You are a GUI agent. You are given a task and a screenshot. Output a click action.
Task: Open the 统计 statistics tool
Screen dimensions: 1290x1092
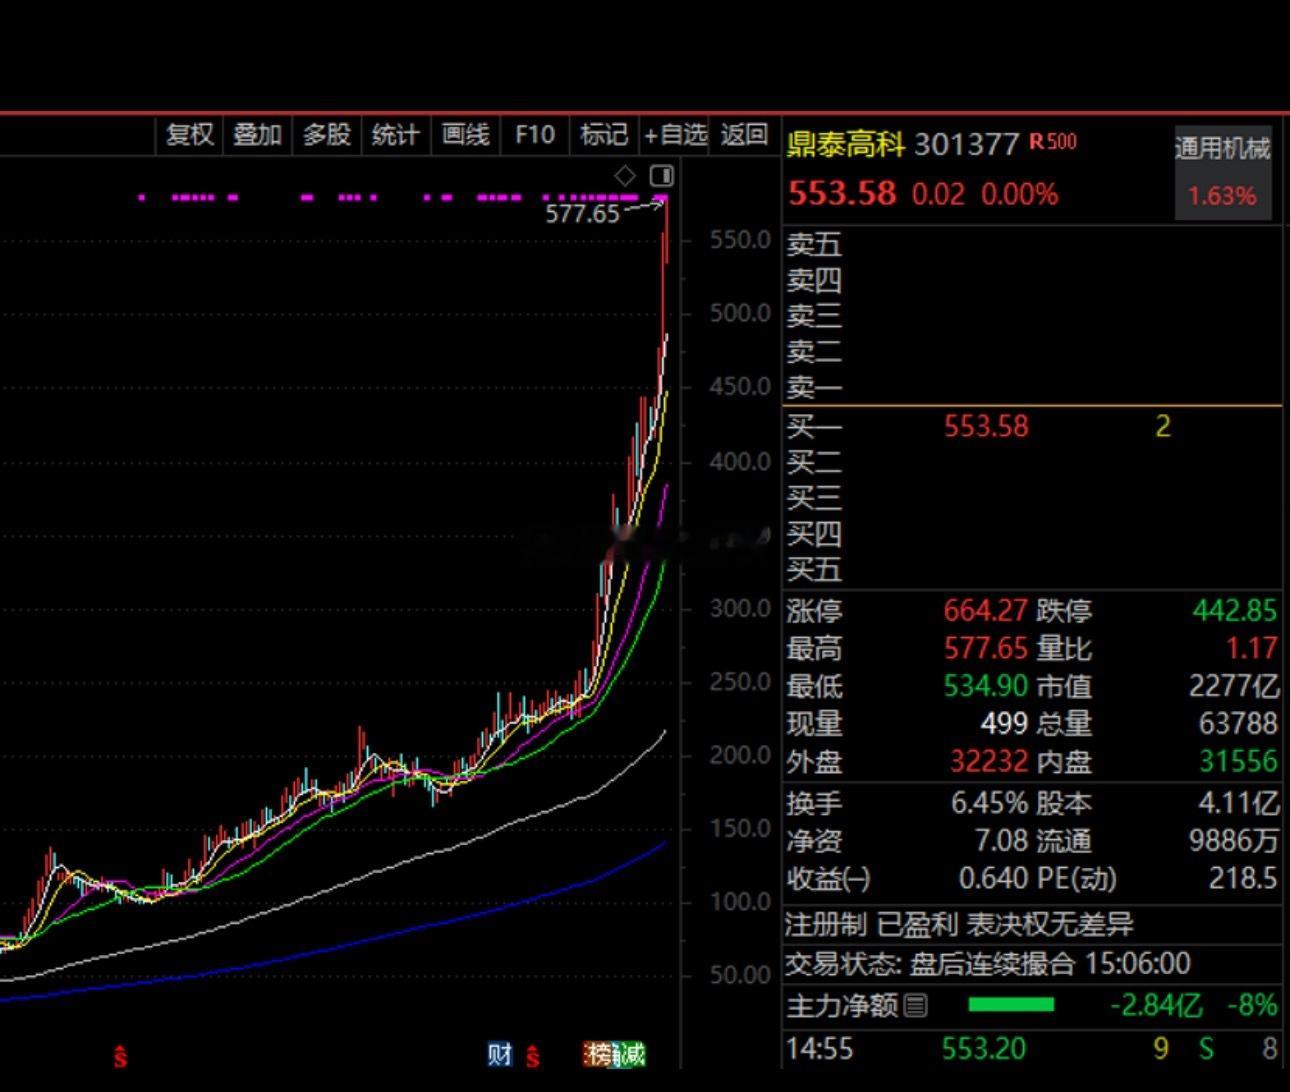(395, 134)
